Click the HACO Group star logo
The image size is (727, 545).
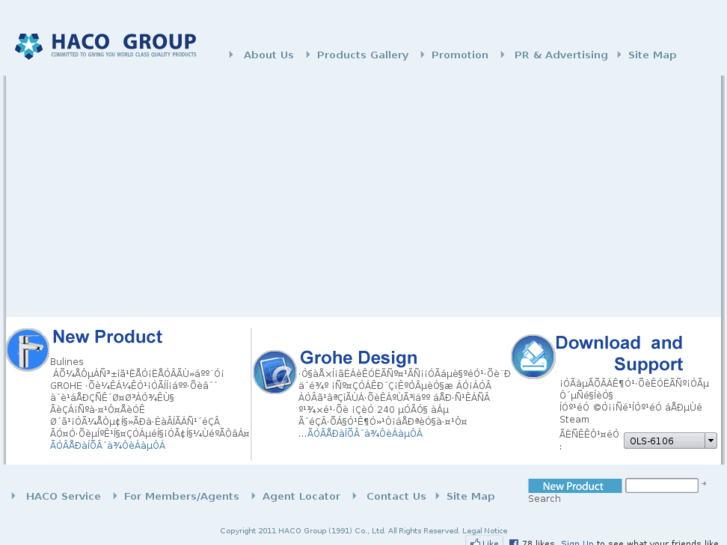point(29,46)
